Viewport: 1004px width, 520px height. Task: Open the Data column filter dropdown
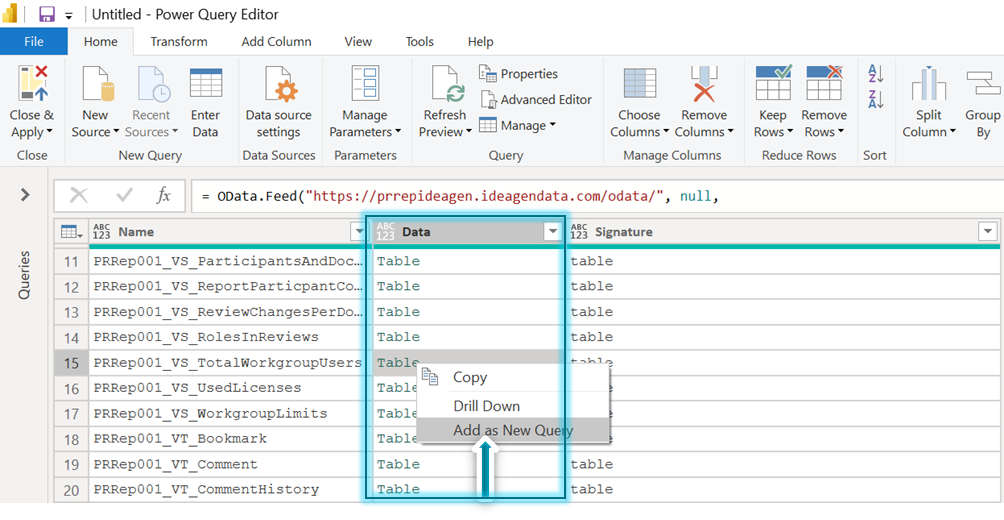pyautogui.click(x=552, y=232)
